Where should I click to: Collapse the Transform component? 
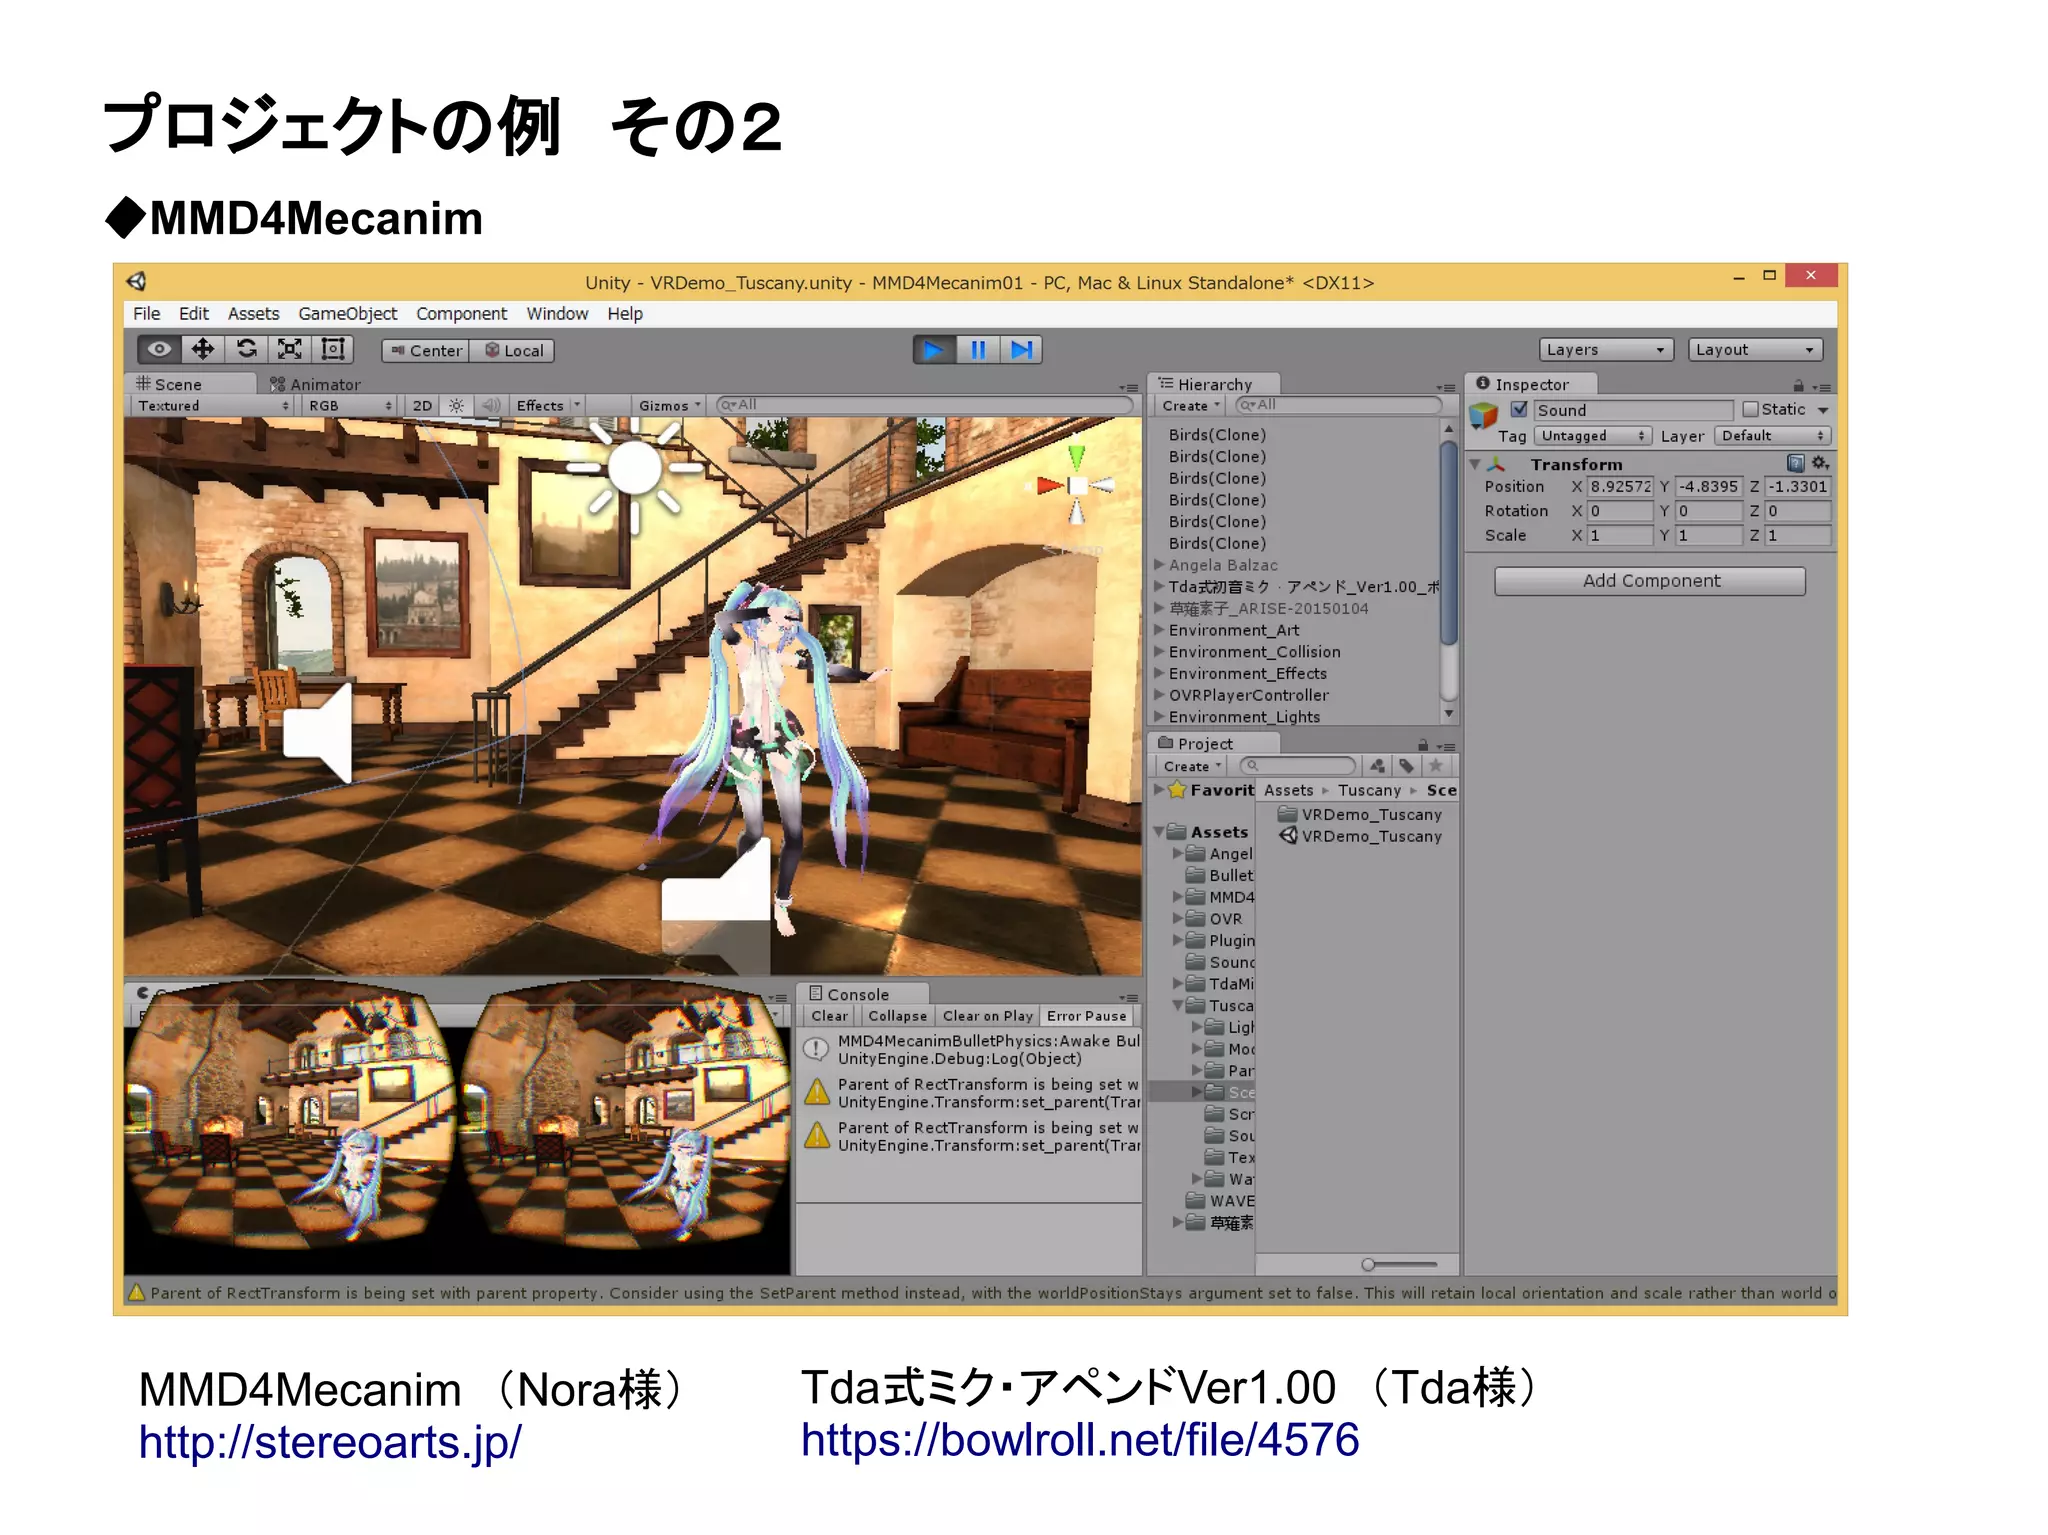pyautogui.click(x=1475, y=464)
